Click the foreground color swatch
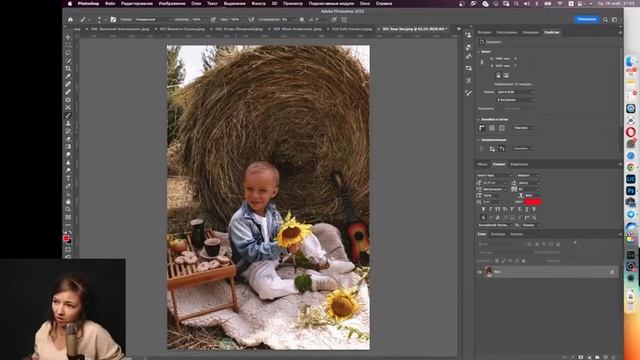 coord(66,238)
